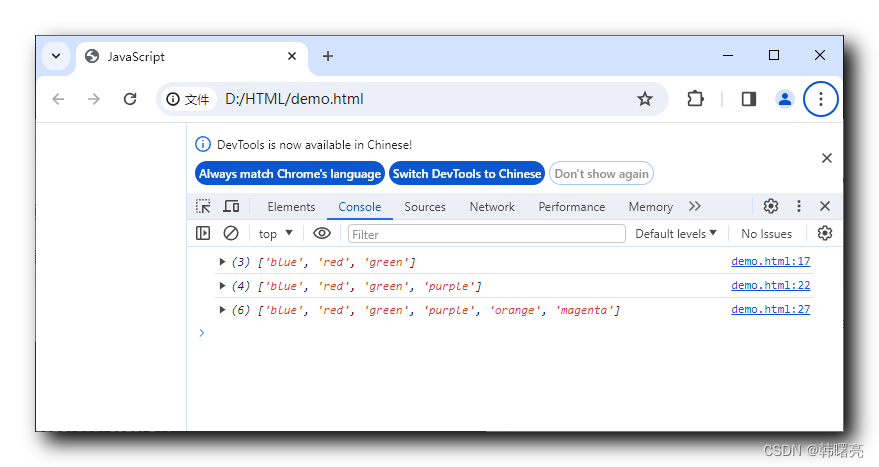This screenshot has height=467, width=879.
Task: Open the top JavaScript context dropdown
Action: 275,234
